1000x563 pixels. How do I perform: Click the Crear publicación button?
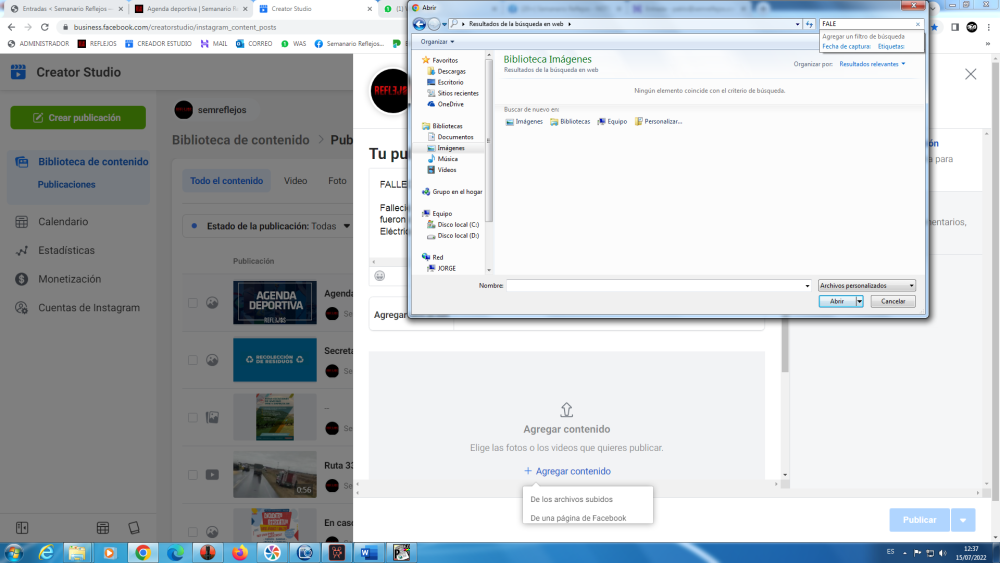click(x=78, y=118)
